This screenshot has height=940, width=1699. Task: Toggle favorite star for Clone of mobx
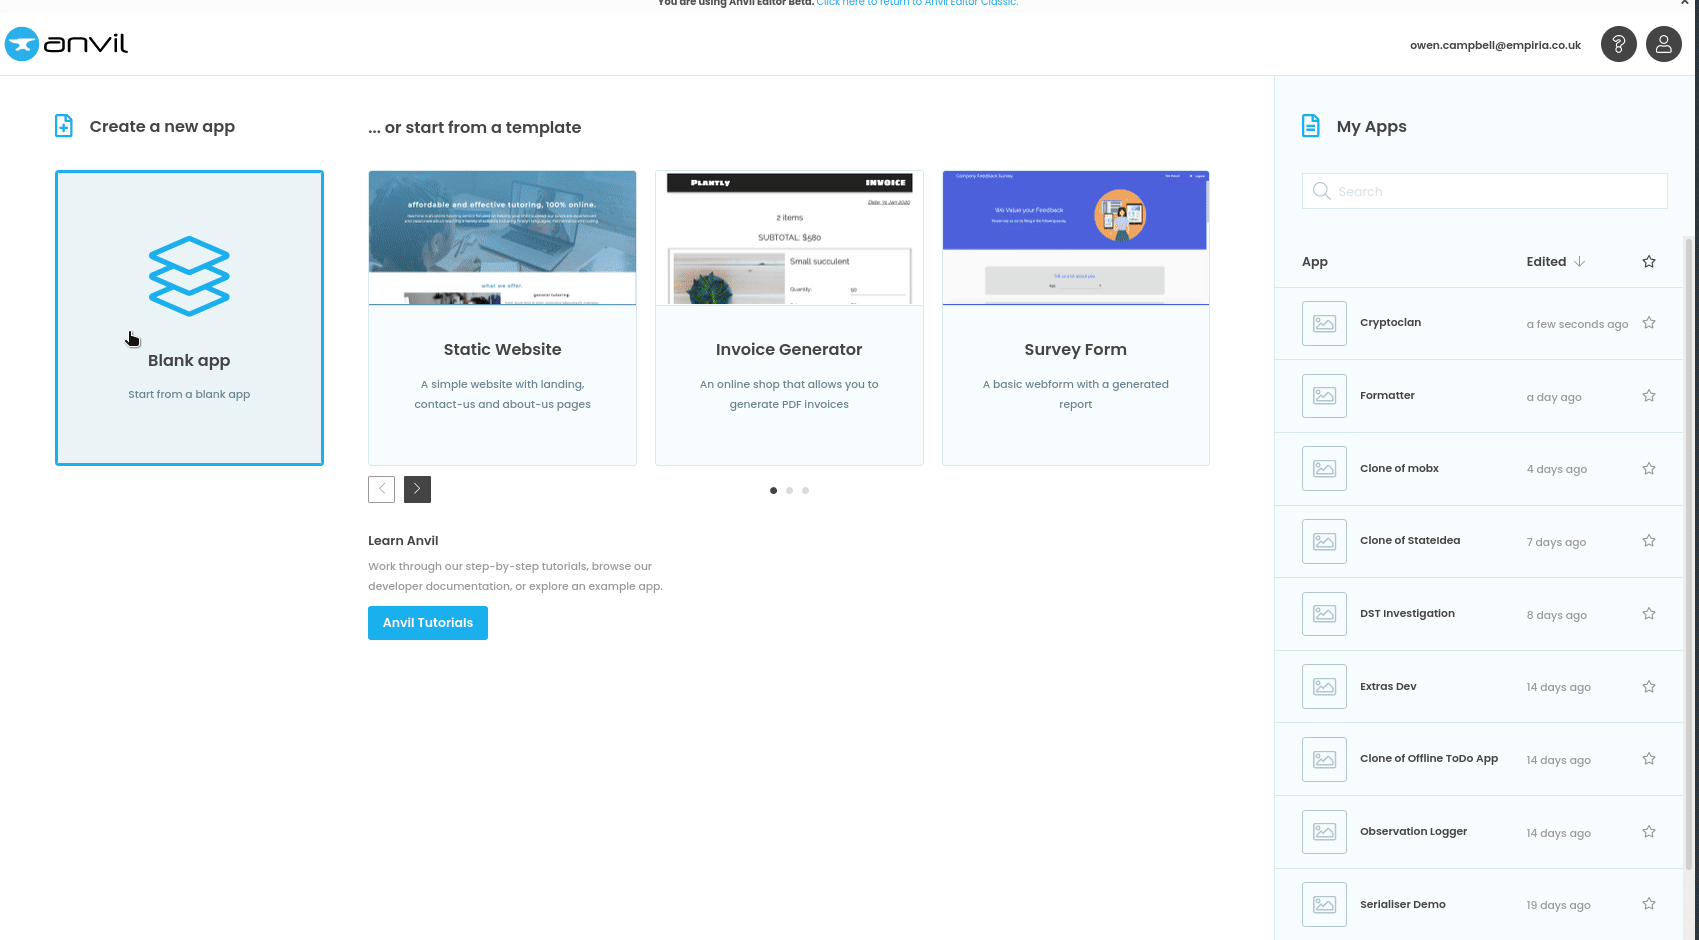point(1649,469)
